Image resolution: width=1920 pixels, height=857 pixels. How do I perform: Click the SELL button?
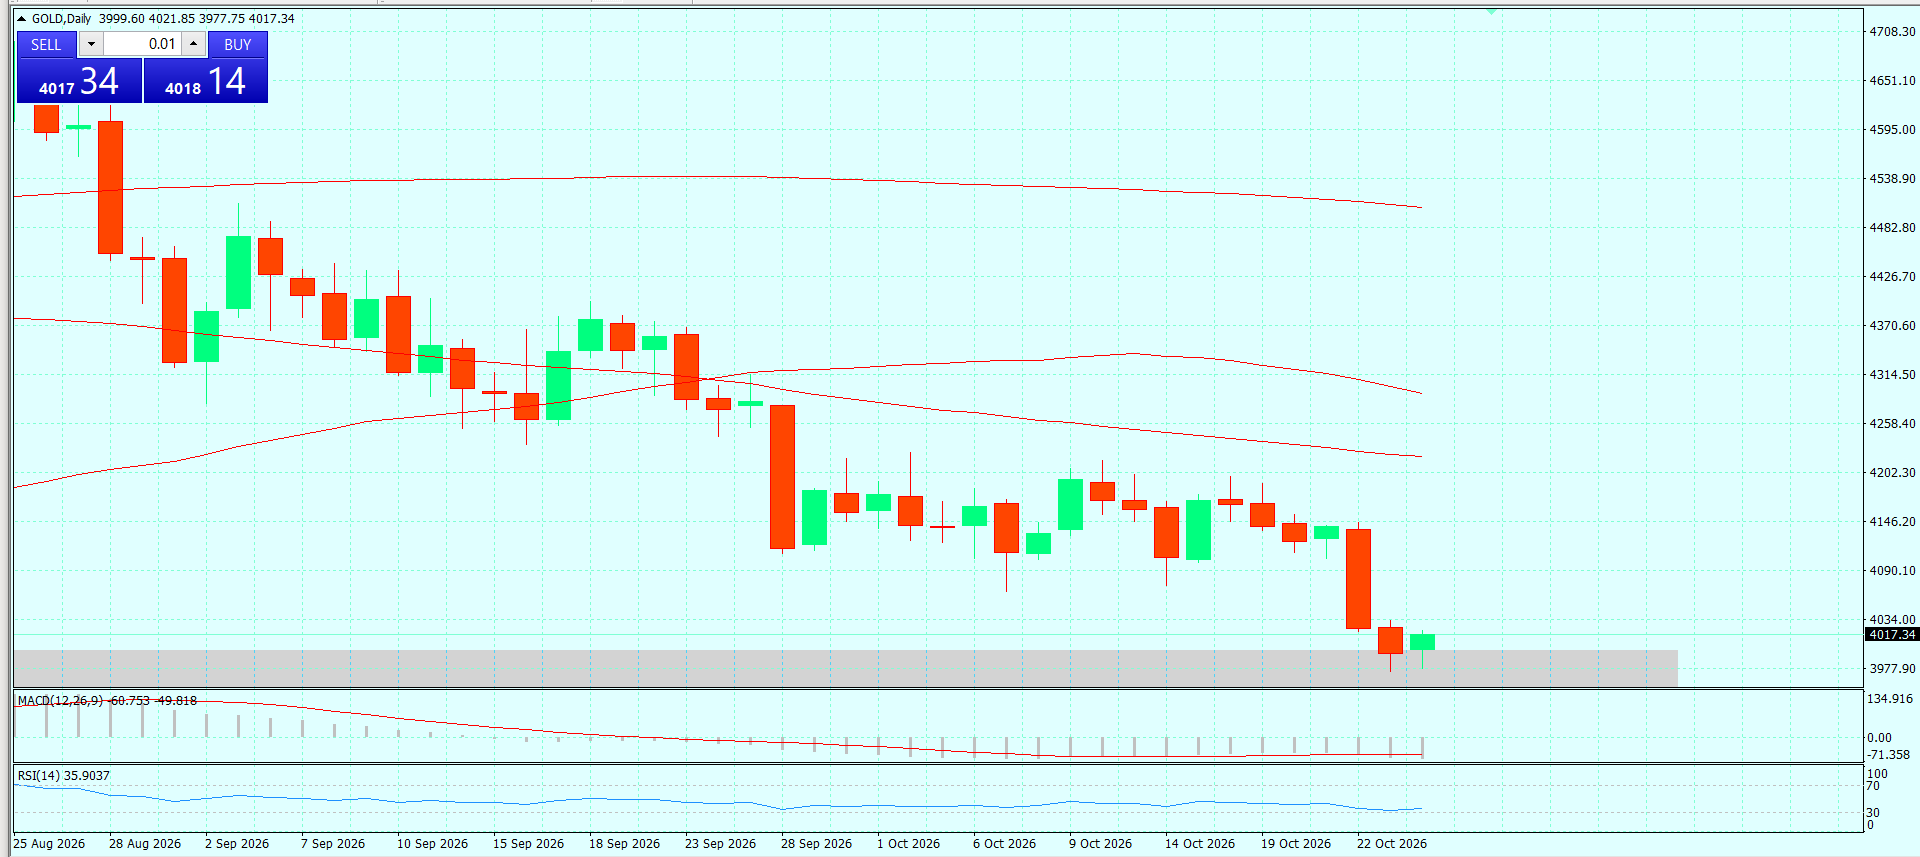(x=46, y=44)
